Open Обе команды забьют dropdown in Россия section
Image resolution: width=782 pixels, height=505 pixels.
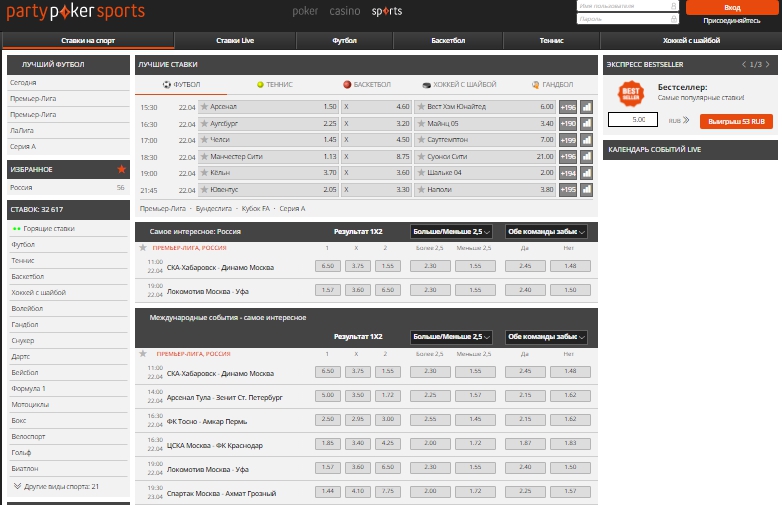[546, 232]
